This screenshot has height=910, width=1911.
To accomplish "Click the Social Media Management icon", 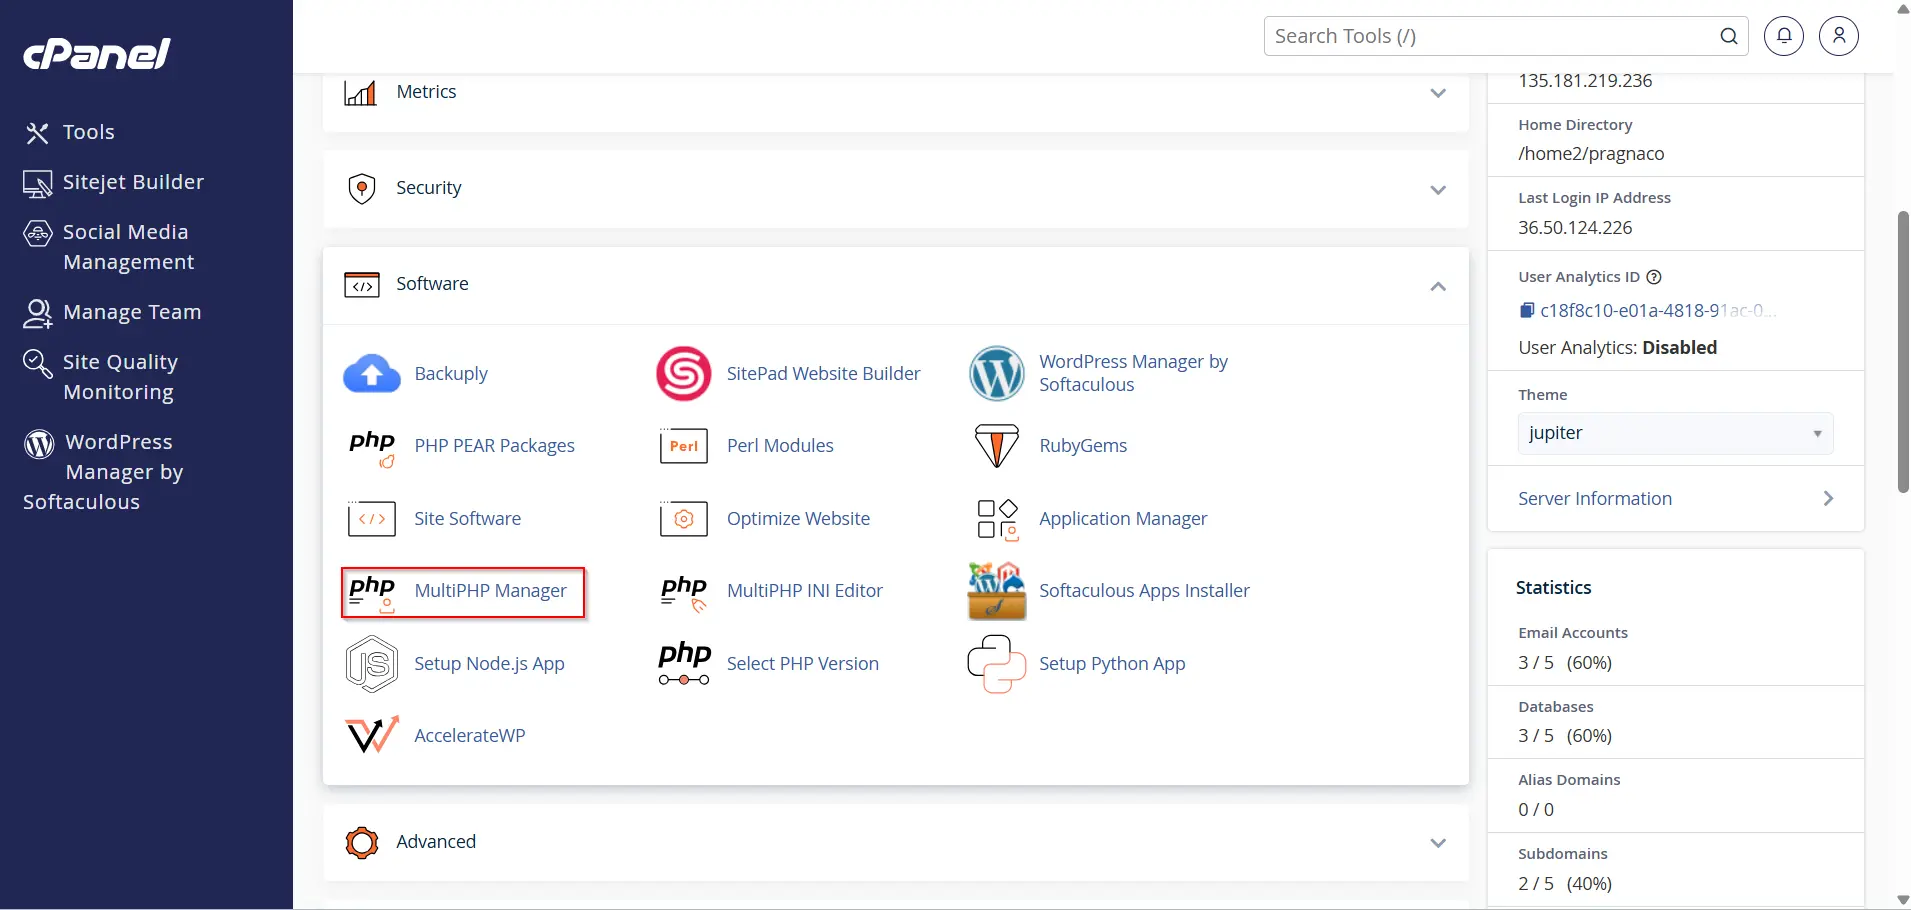I will tap(38, 233).
